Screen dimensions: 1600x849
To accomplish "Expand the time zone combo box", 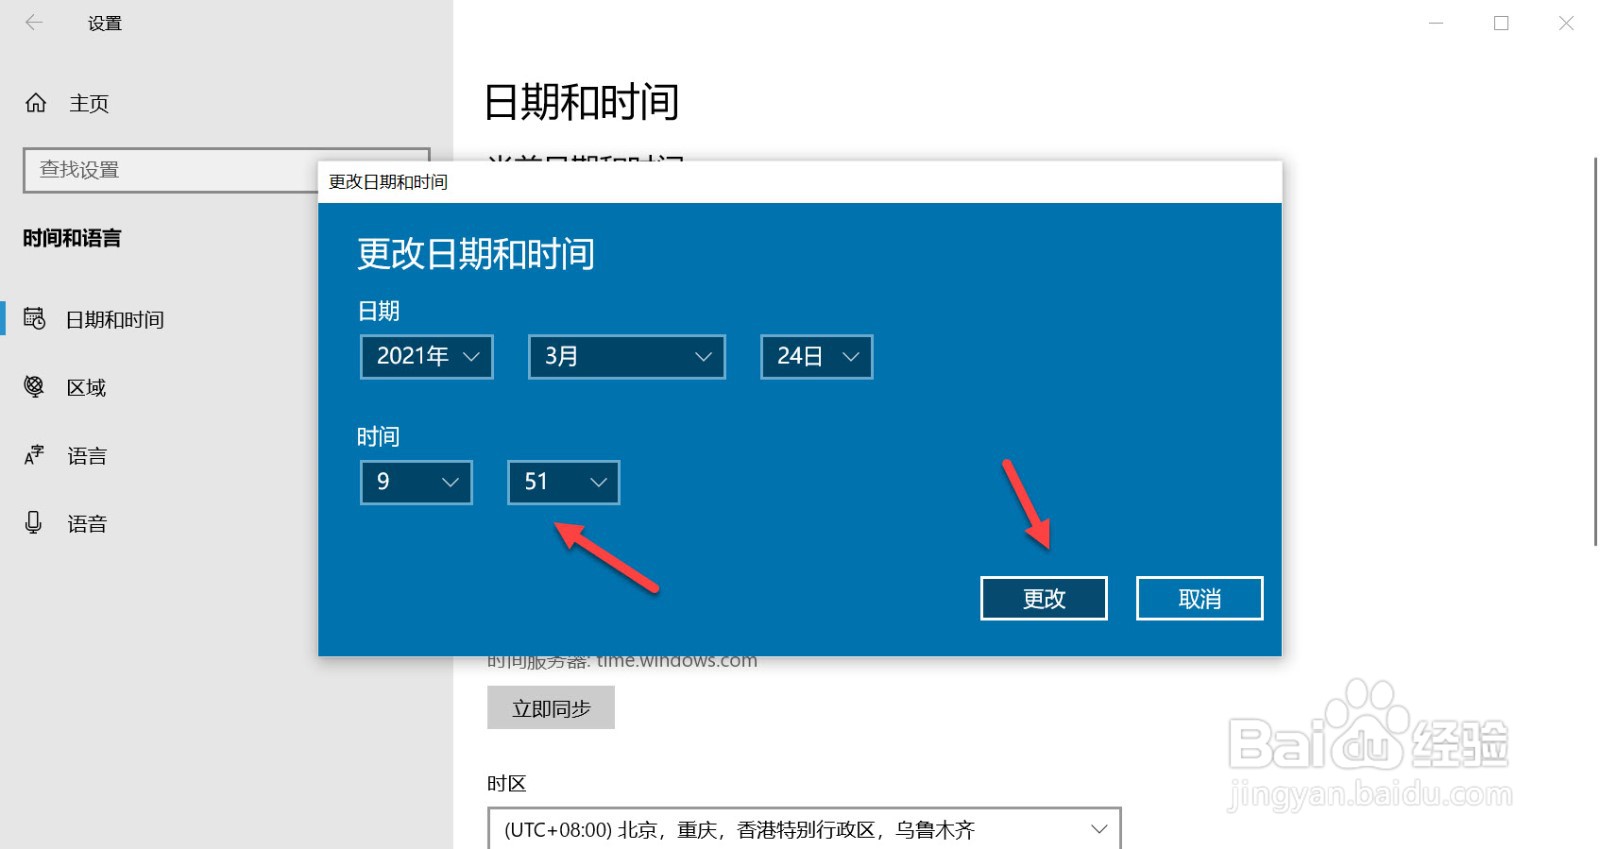I will [804, 829].
